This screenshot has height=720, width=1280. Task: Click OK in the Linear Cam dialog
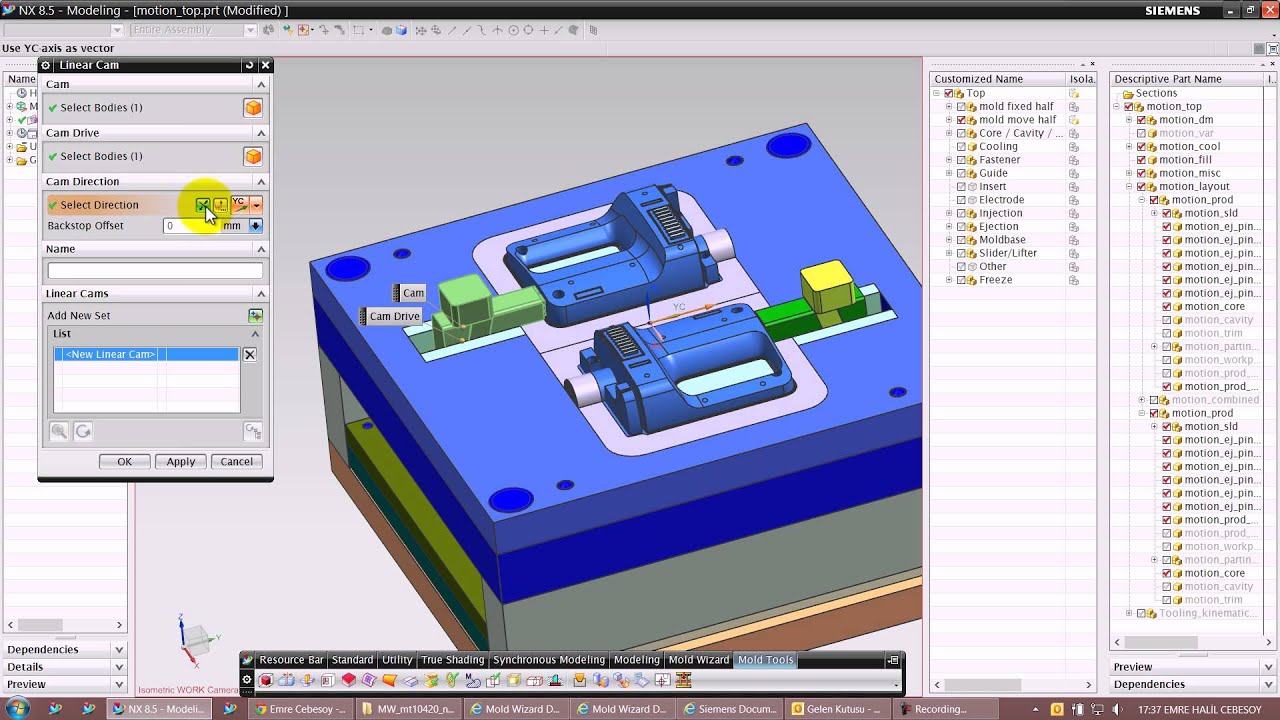pyautogui.click(x=124, y=461)
